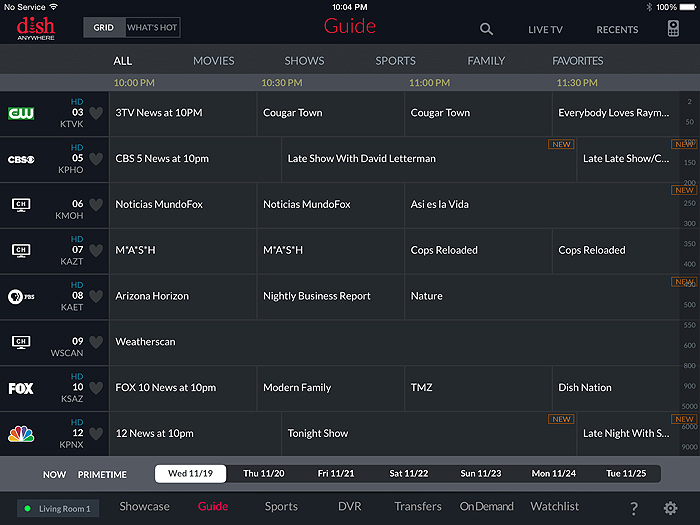The width and height of the screenshot is (700, 525).
Task: Open settings gear icon
Action: click(671, 508)
